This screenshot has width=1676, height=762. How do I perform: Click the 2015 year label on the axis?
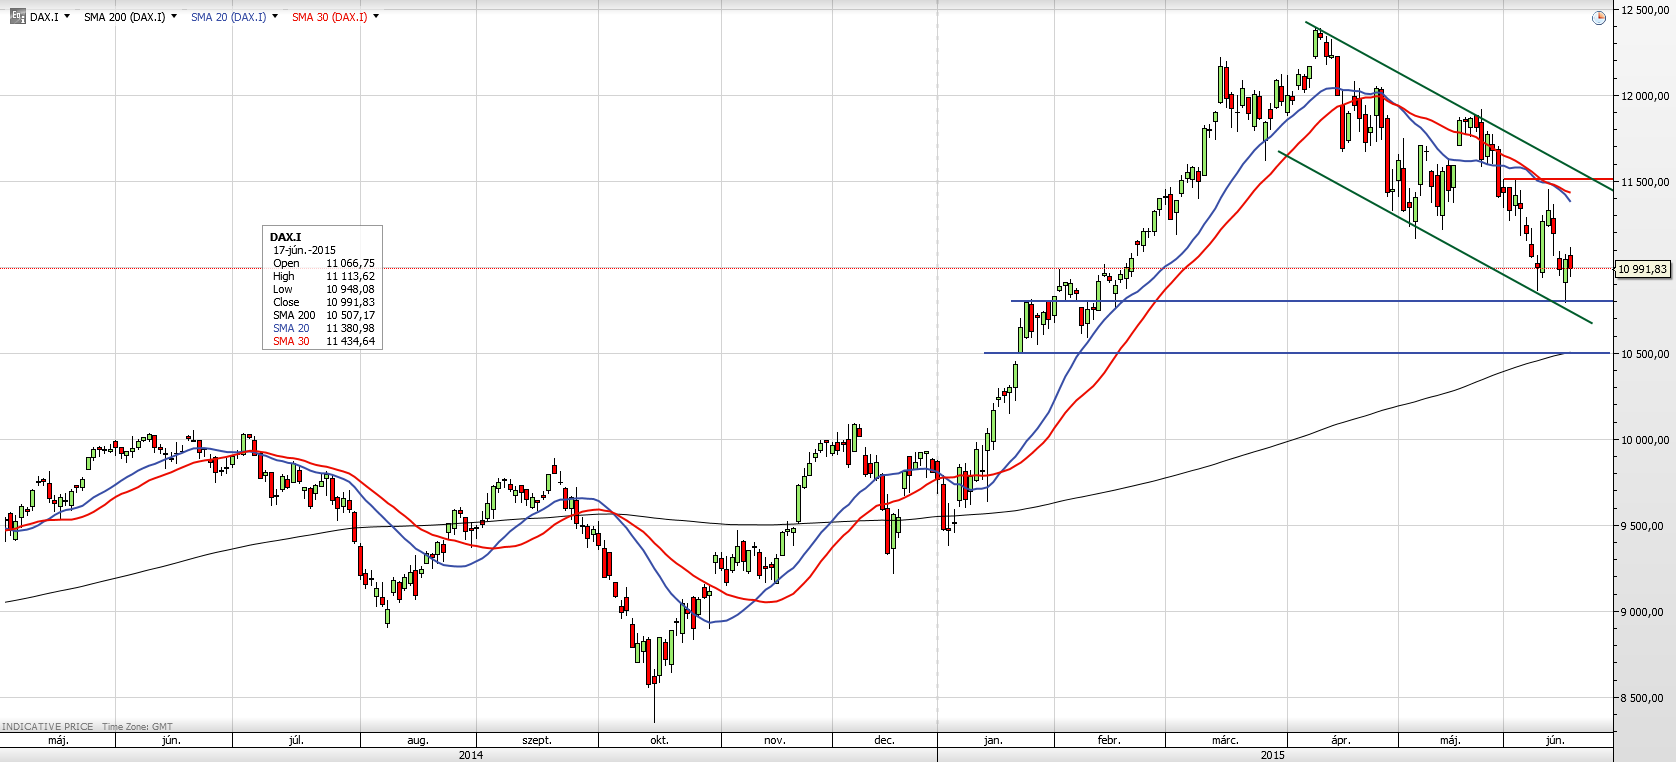pos(1273,755)
